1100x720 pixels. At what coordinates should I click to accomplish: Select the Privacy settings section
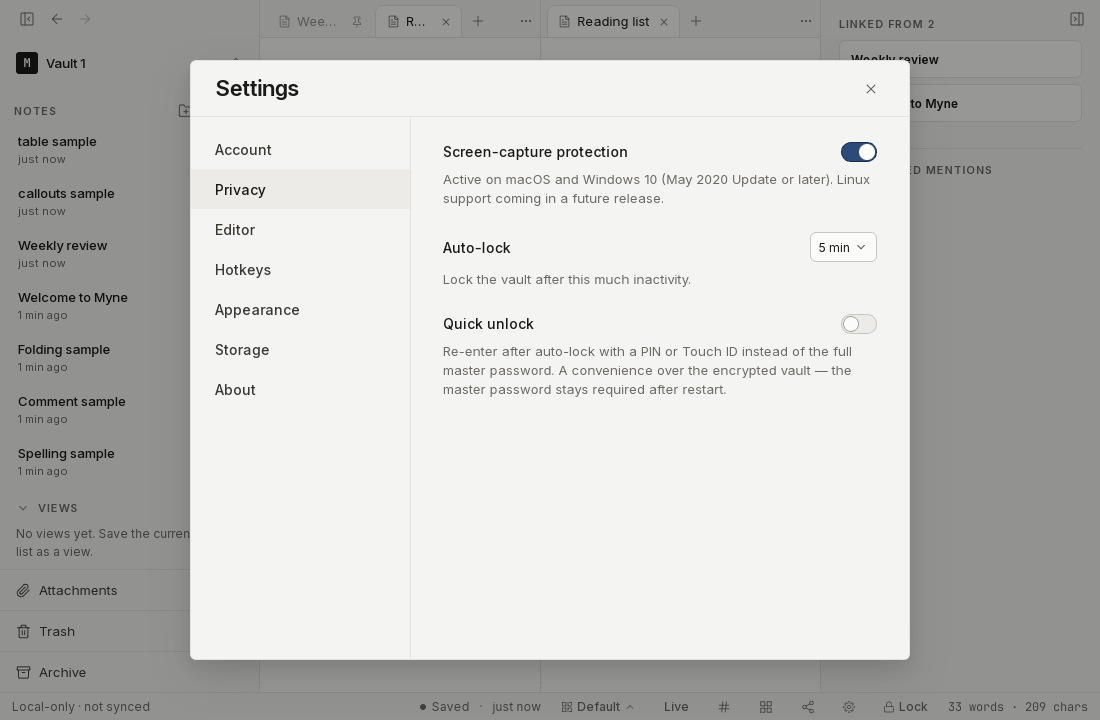click(300, 189)
